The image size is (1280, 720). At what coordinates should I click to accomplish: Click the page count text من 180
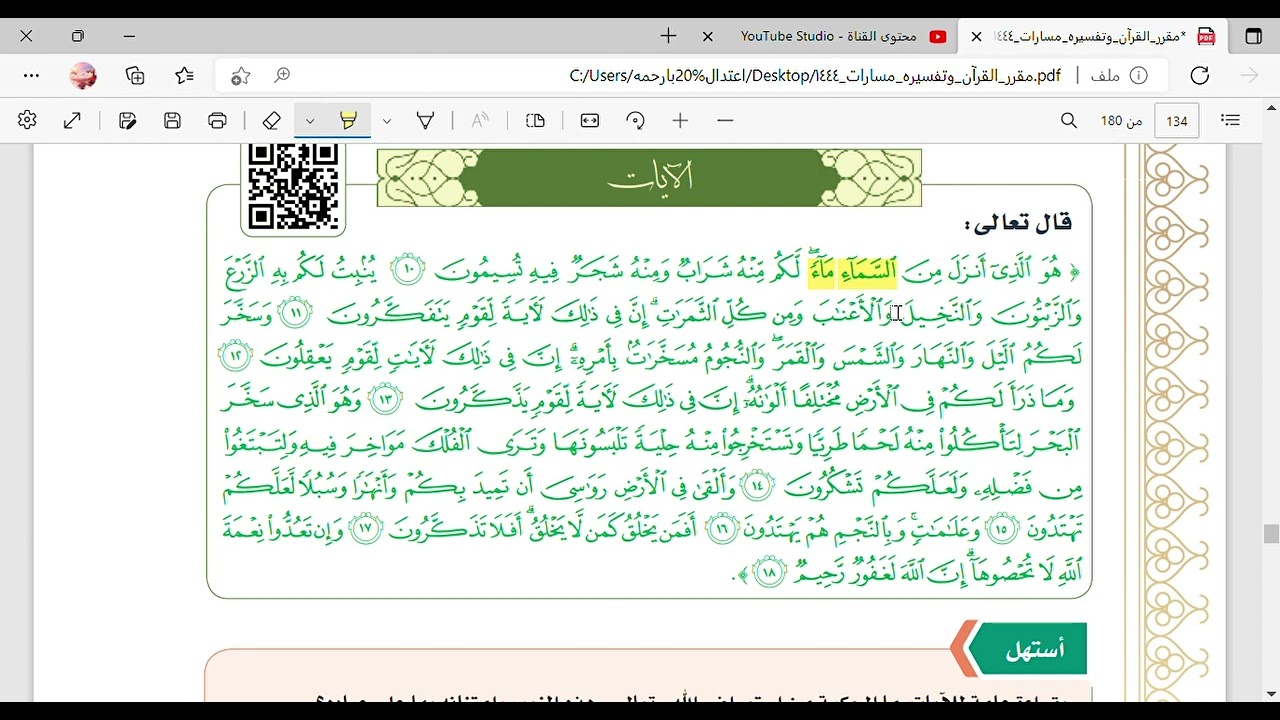click(1121, 121)
